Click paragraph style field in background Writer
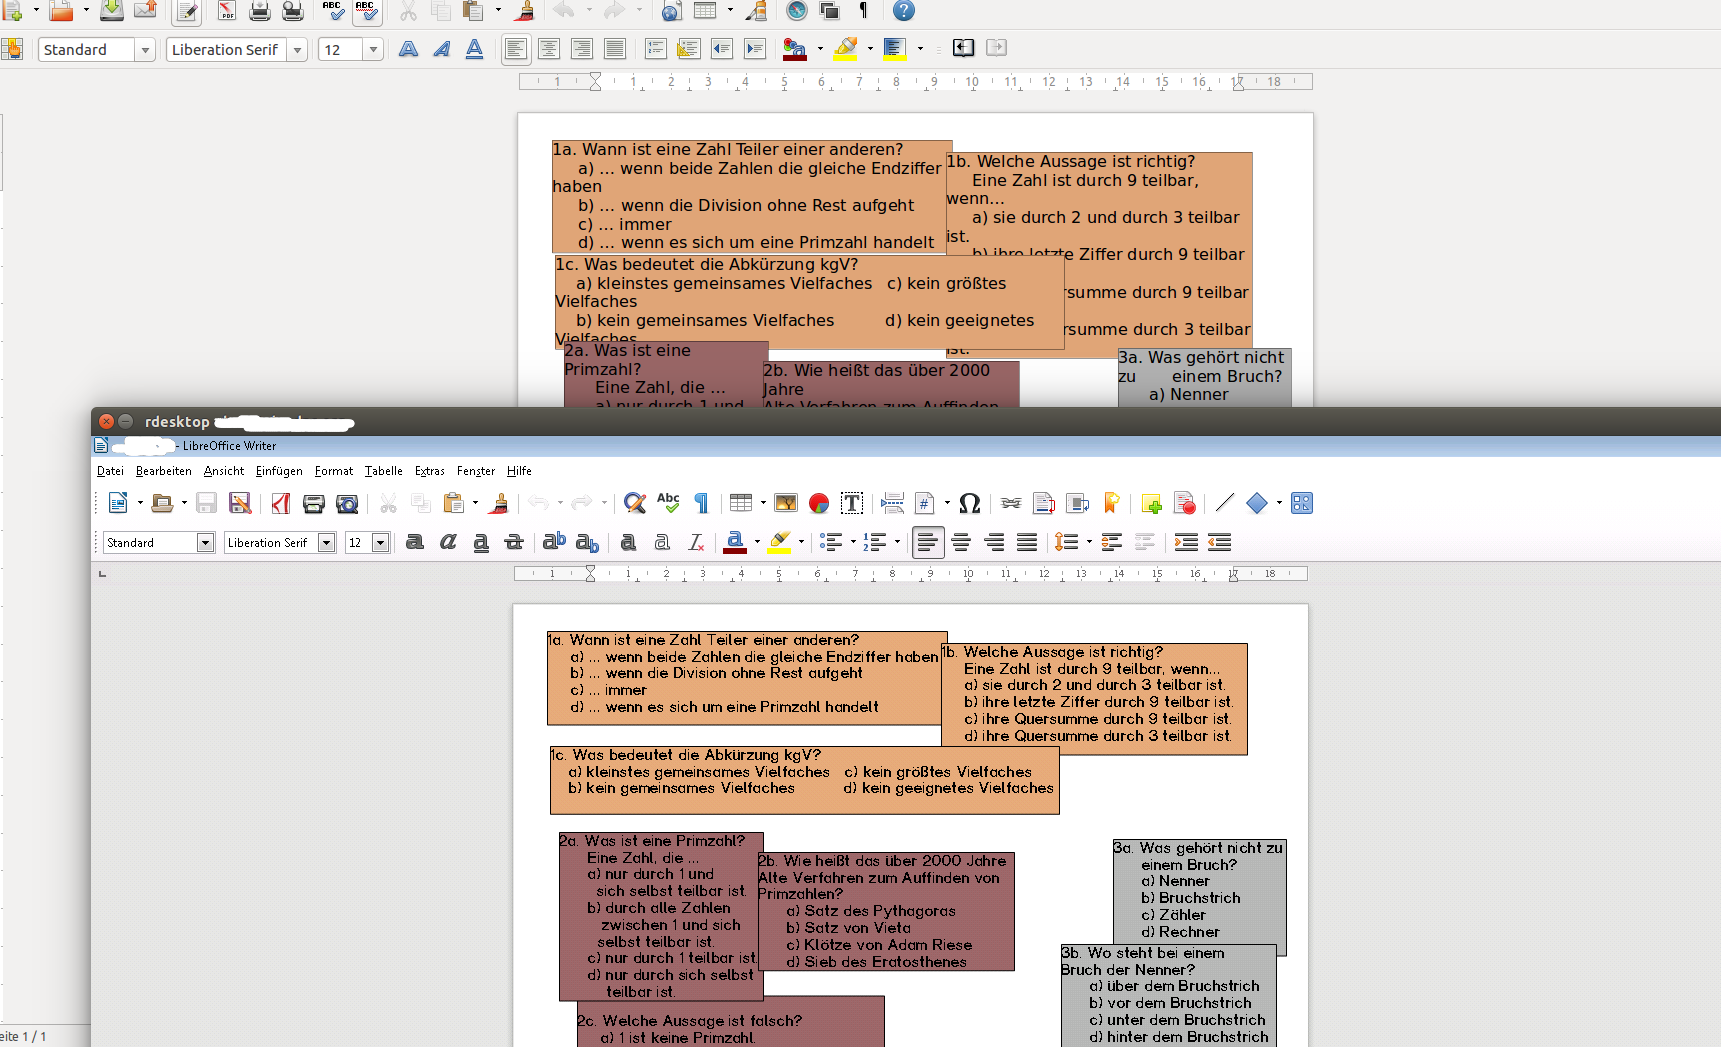The width and height of the screenshot is (1721, 1047). [86, 50]
